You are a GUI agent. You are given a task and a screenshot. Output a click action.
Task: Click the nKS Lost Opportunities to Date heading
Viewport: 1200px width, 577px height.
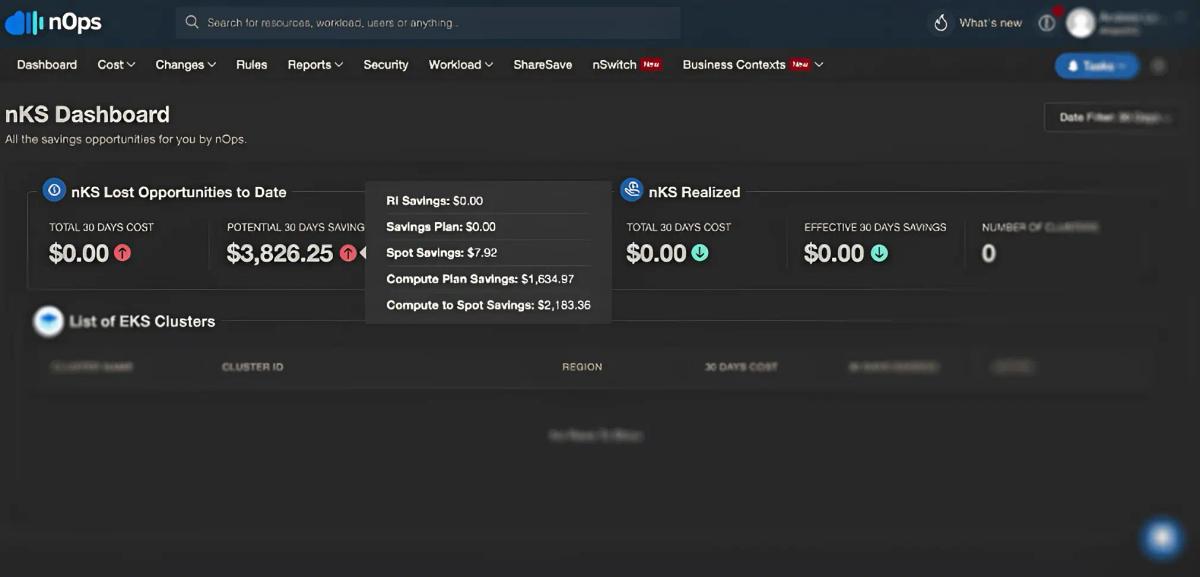click(x=179, y=192)
